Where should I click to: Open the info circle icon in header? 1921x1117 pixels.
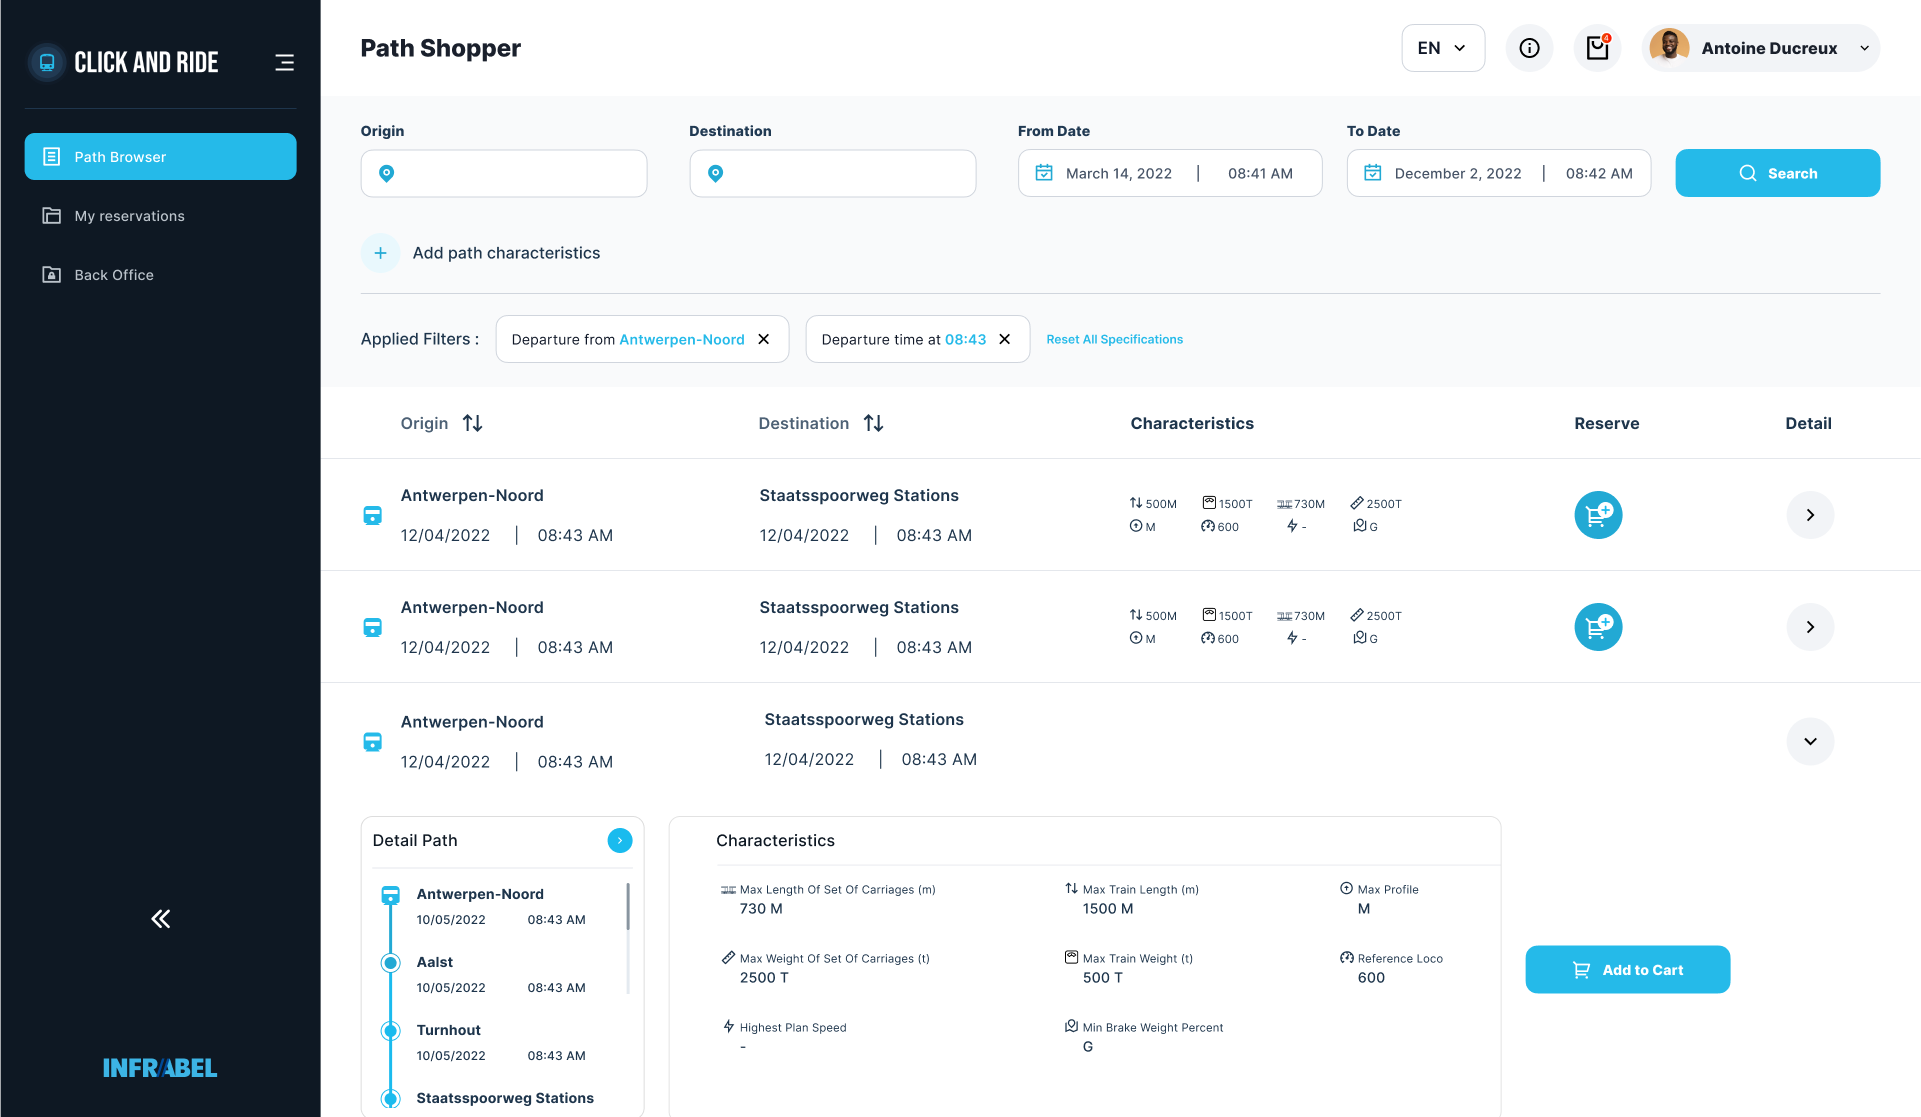(x=1529, y=48)
